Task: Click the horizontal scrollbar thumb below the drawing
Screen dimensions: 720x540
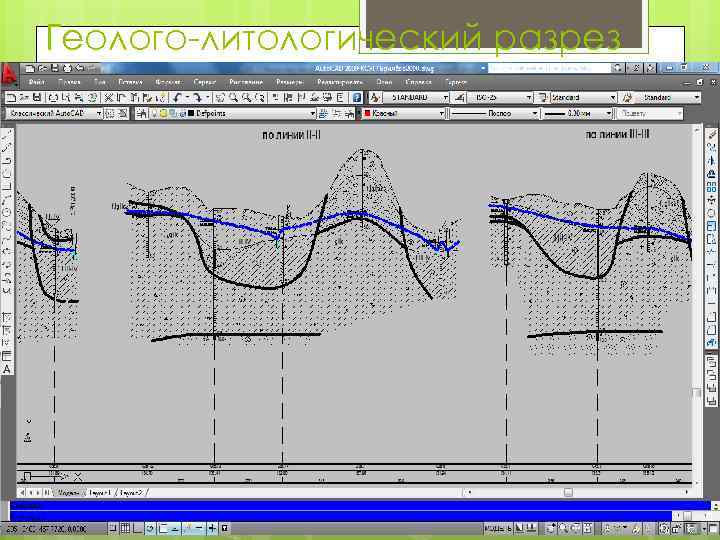Action: click(x=568, y=492)
